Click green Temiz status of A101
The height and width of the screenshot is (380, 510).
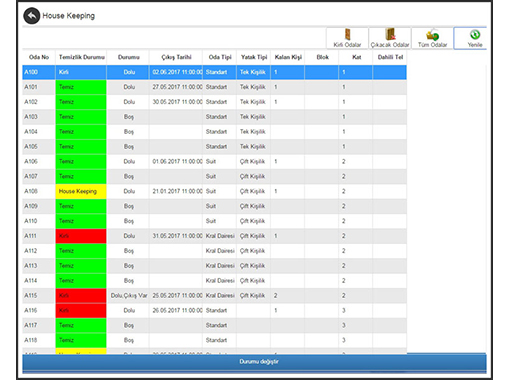81,87
